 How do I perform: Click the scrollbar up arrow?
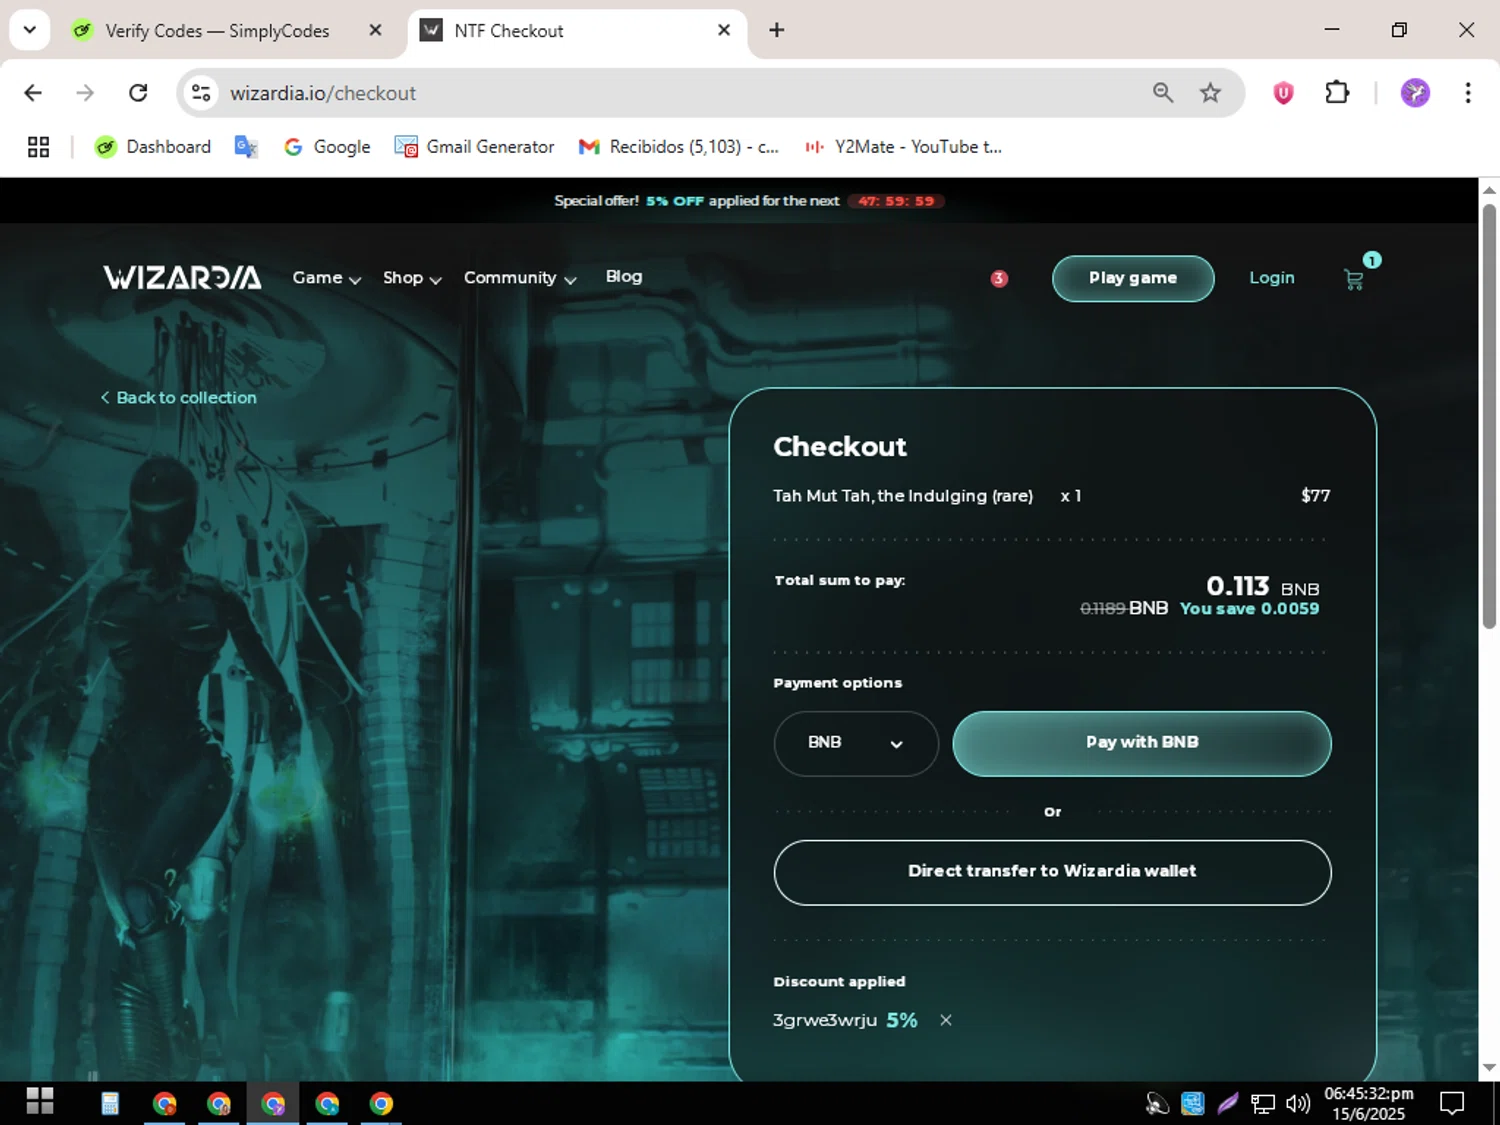[1489, 189]
